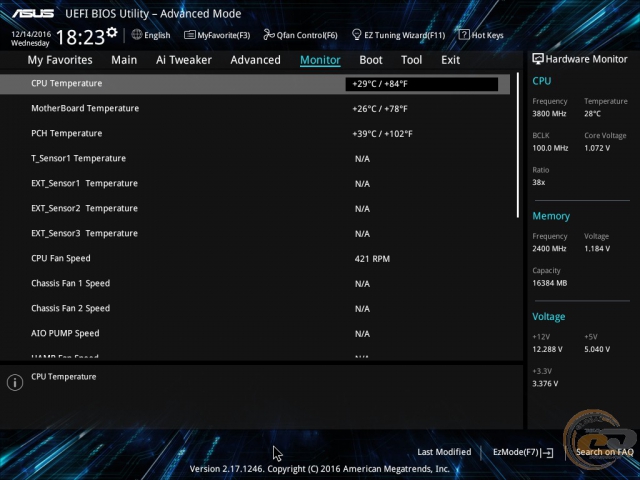Open Hot Keys question-mark icon
Image resolution: width=640 pixels, height=480 pixels.
(464, 35)
